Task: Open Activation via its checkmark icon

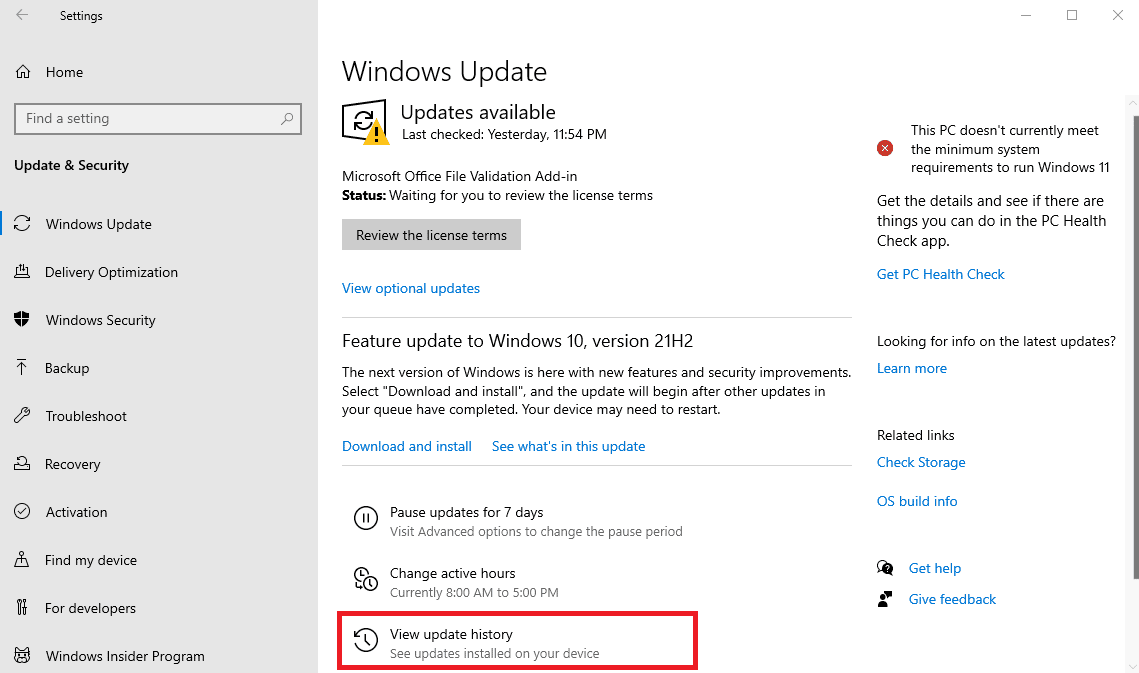Action: 22,511
